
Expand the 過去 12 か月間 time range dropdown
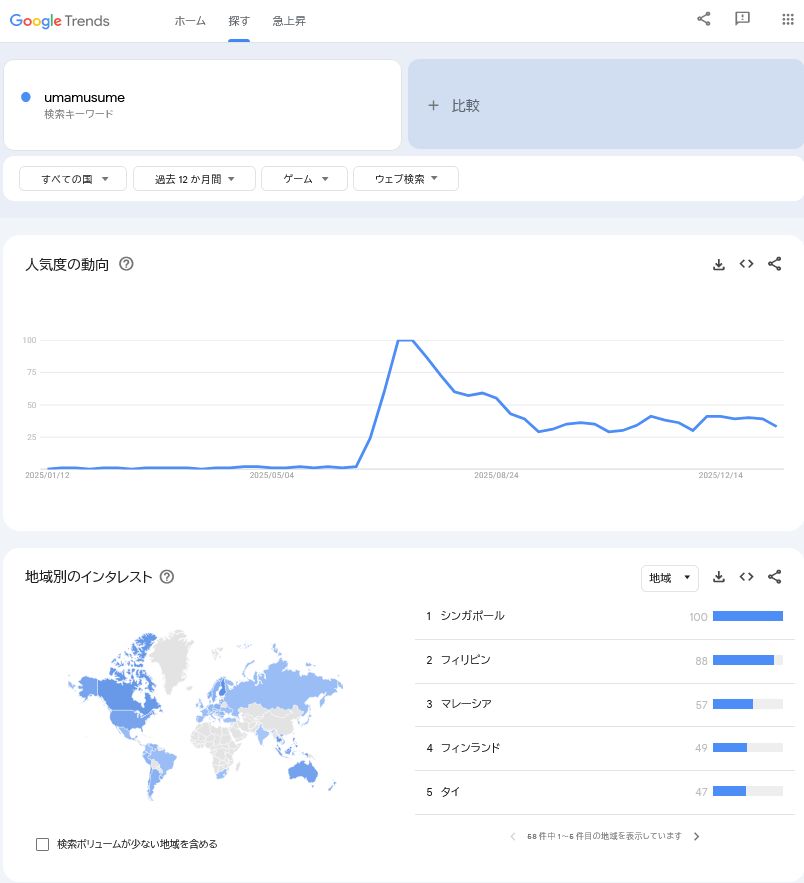coord(194,179)
